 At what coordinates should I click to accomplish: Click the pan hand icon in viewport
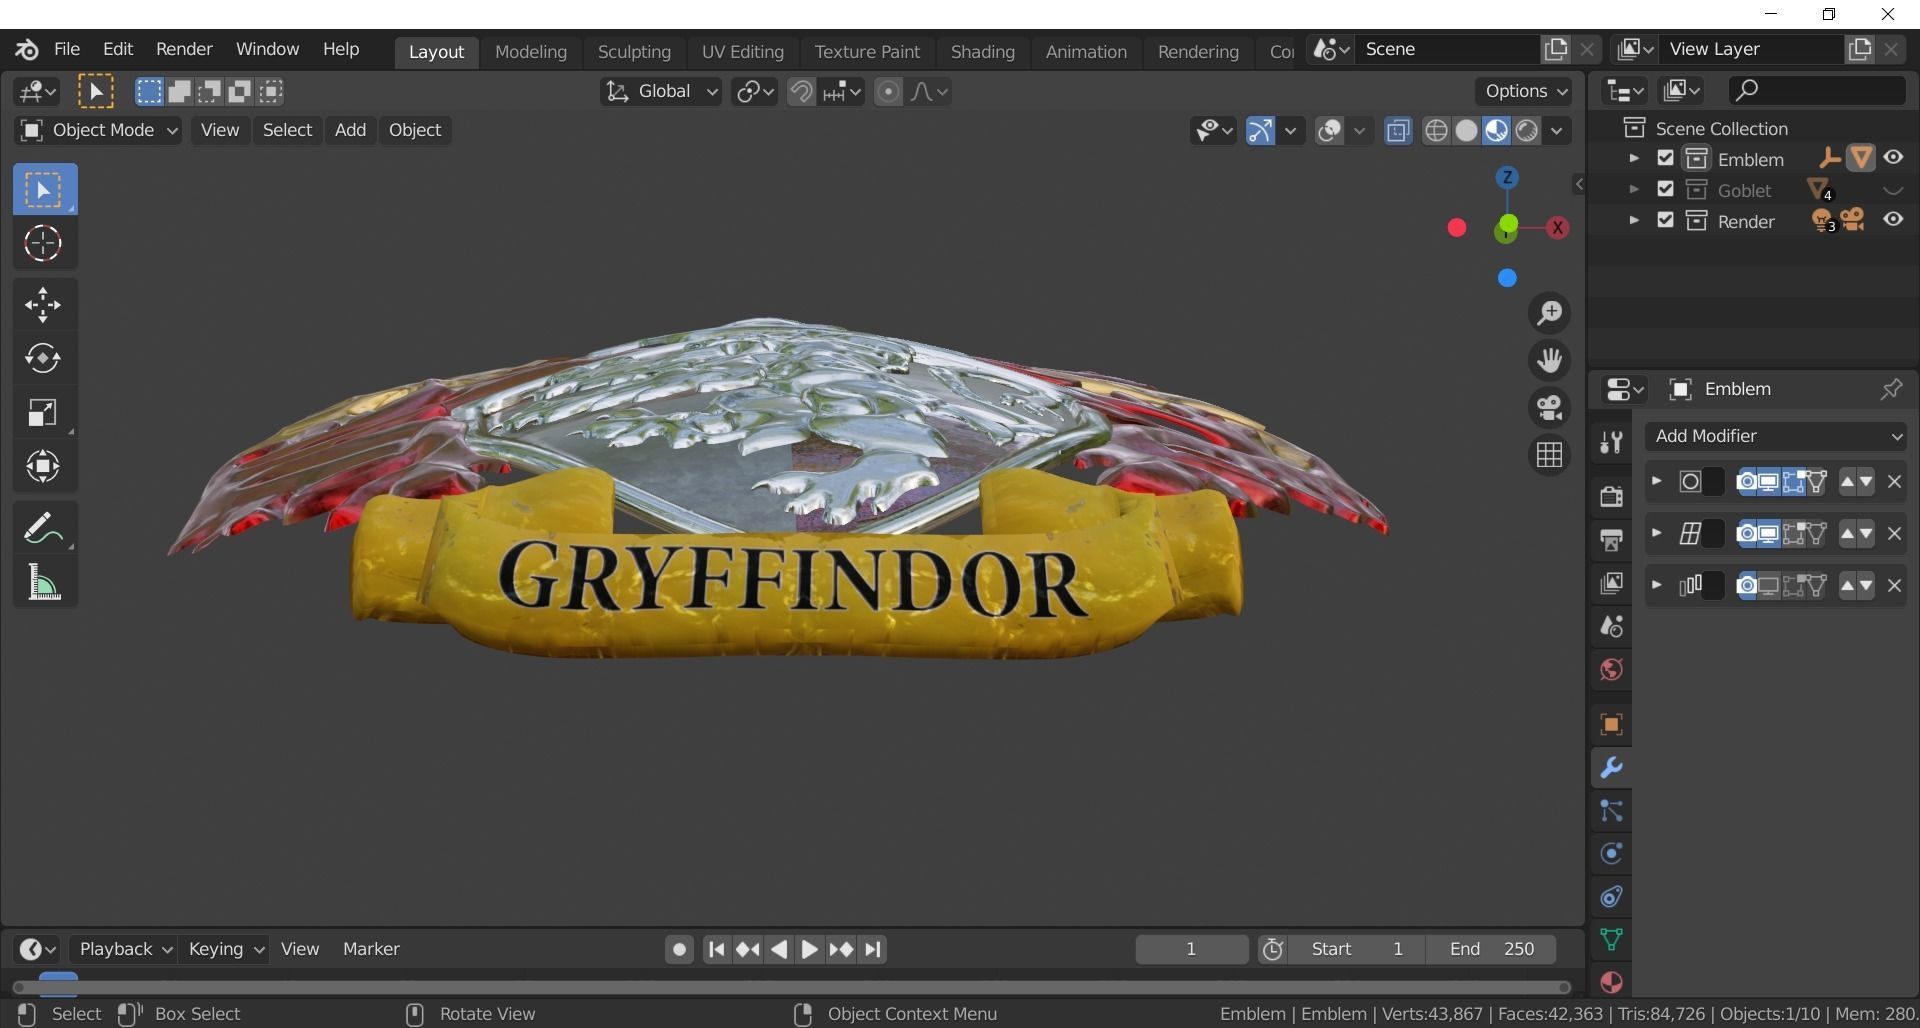coord(1549,361)
